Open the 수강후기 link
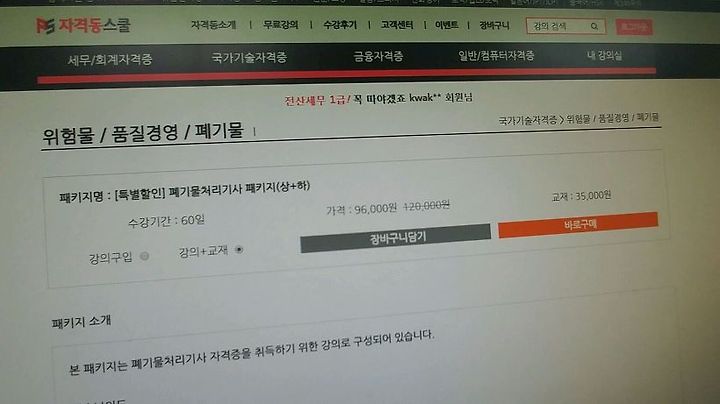720x404 pixels. tap(340, 25)
